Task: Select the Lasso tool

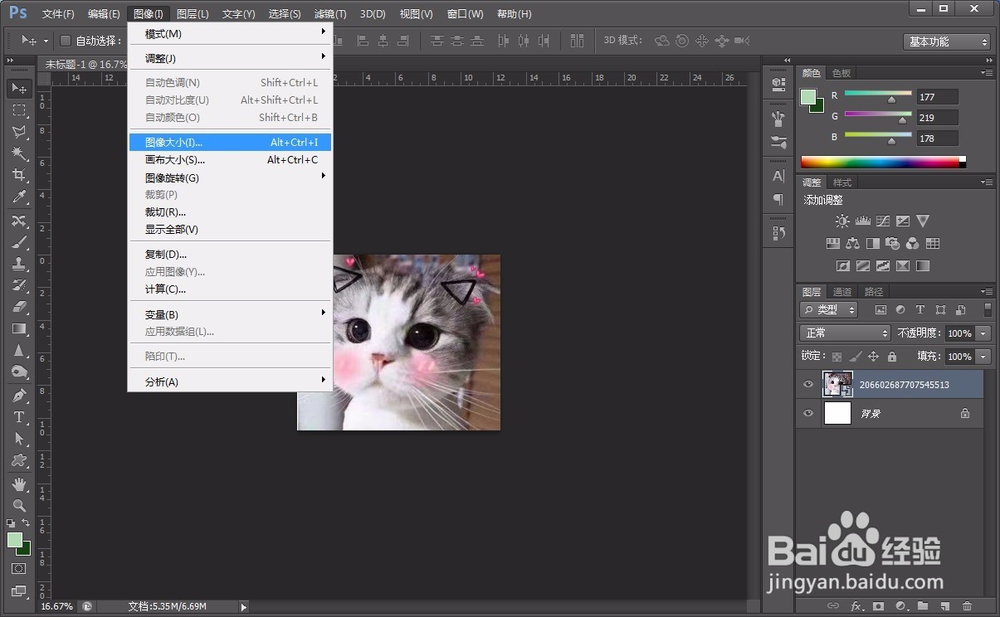Action: pos(19,132)
